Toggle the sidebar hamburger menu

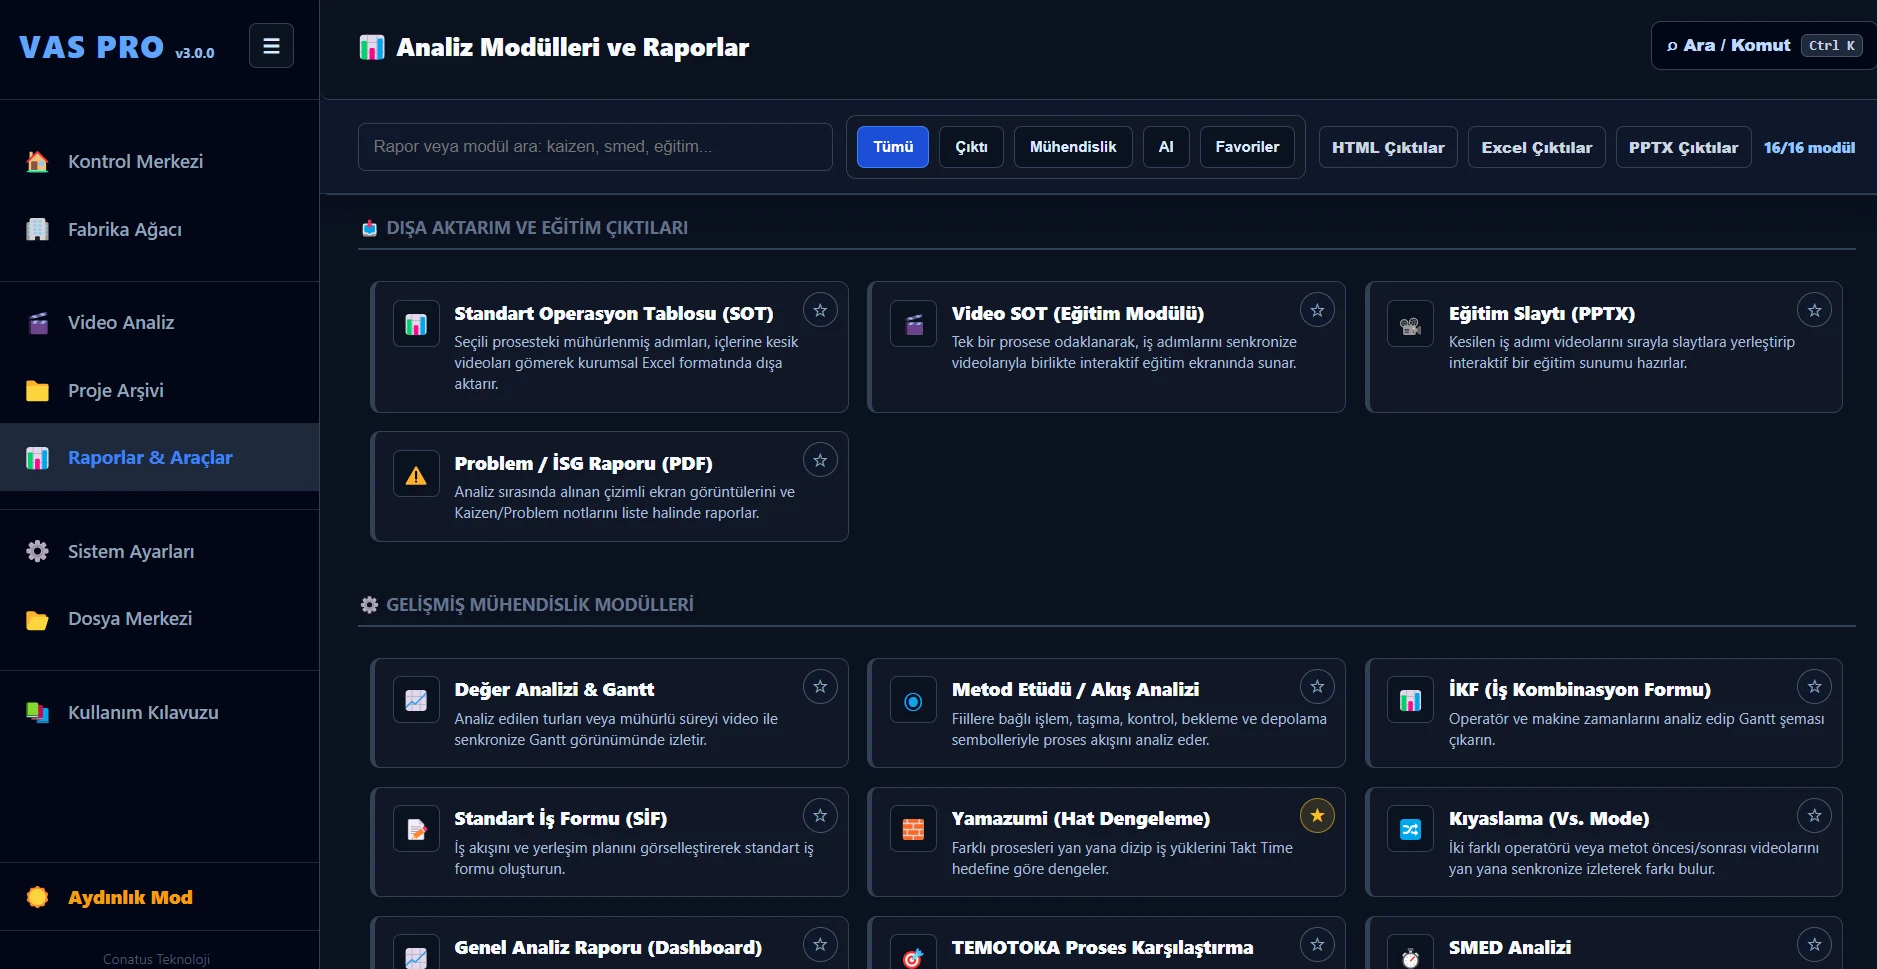[271, 46]
